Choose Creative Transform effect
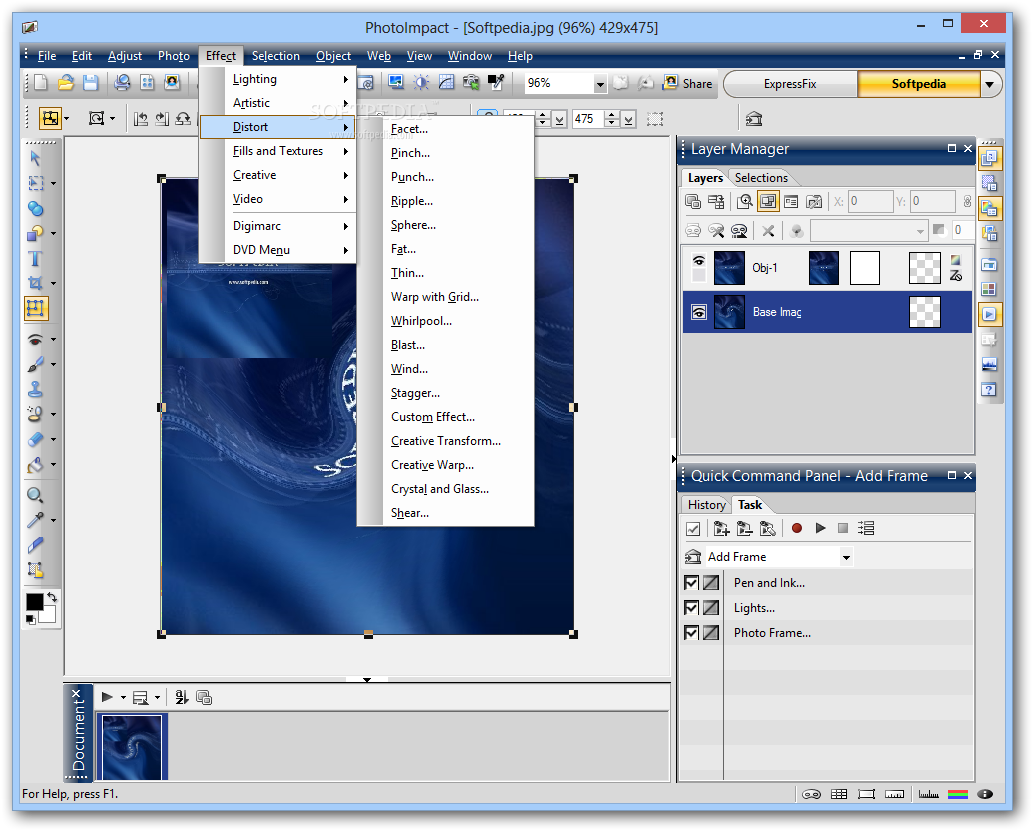1033x831 pixels. (x=445, y=441)
